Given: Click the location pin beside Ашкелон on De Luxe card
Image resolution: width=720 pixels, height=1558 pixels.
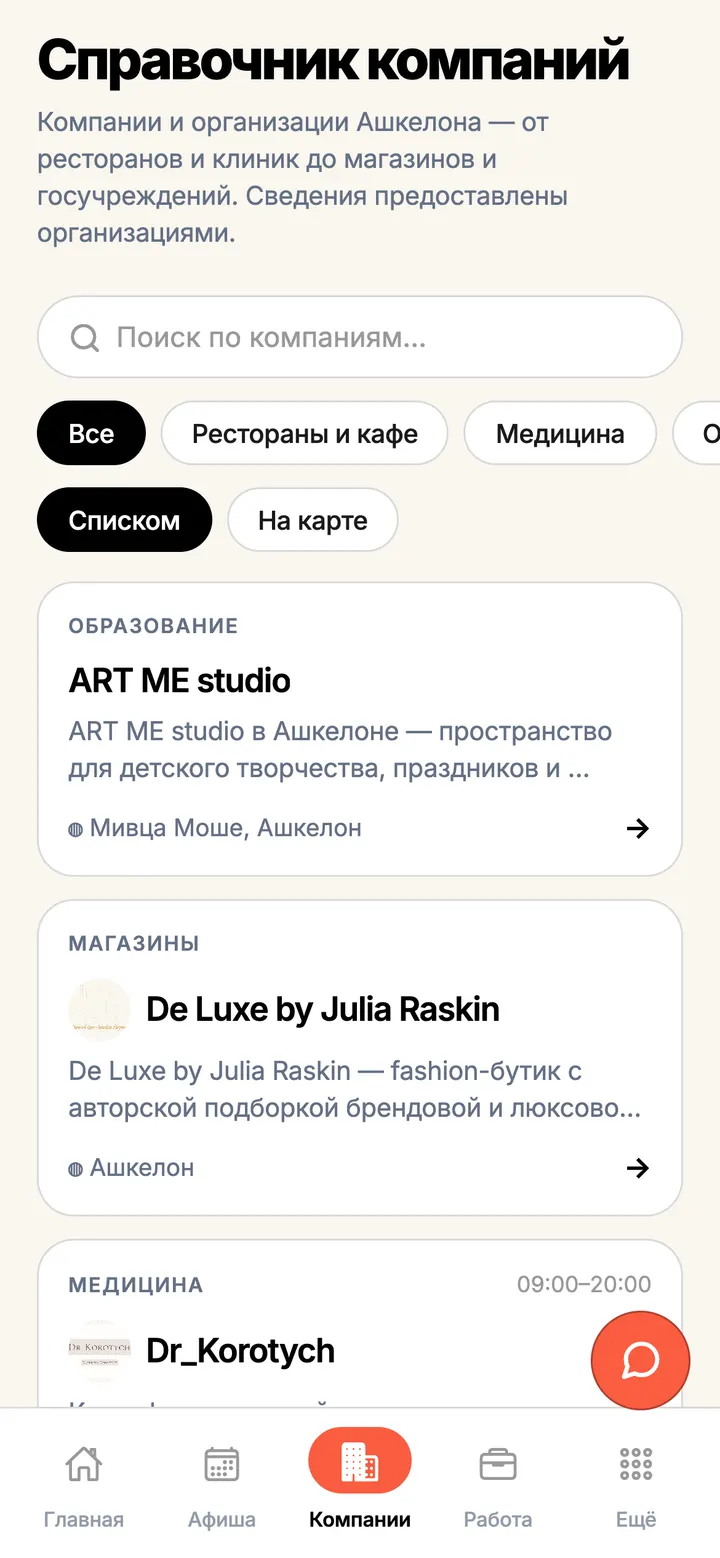Looking at the screenshot, I should (75, 1169).
